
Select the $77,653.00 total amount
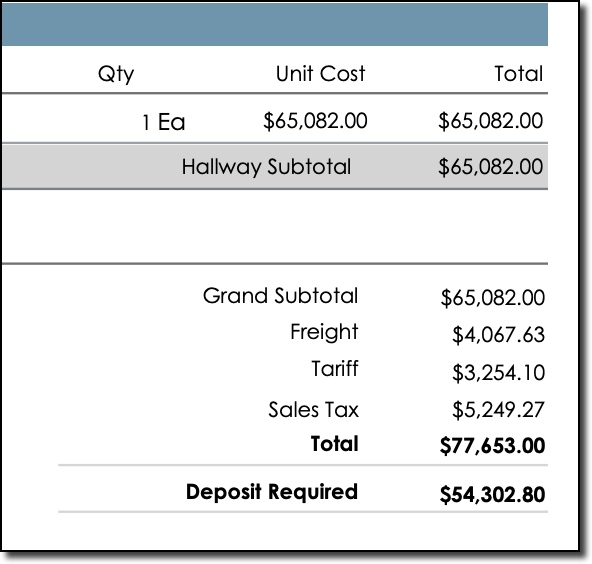(492, 445)
